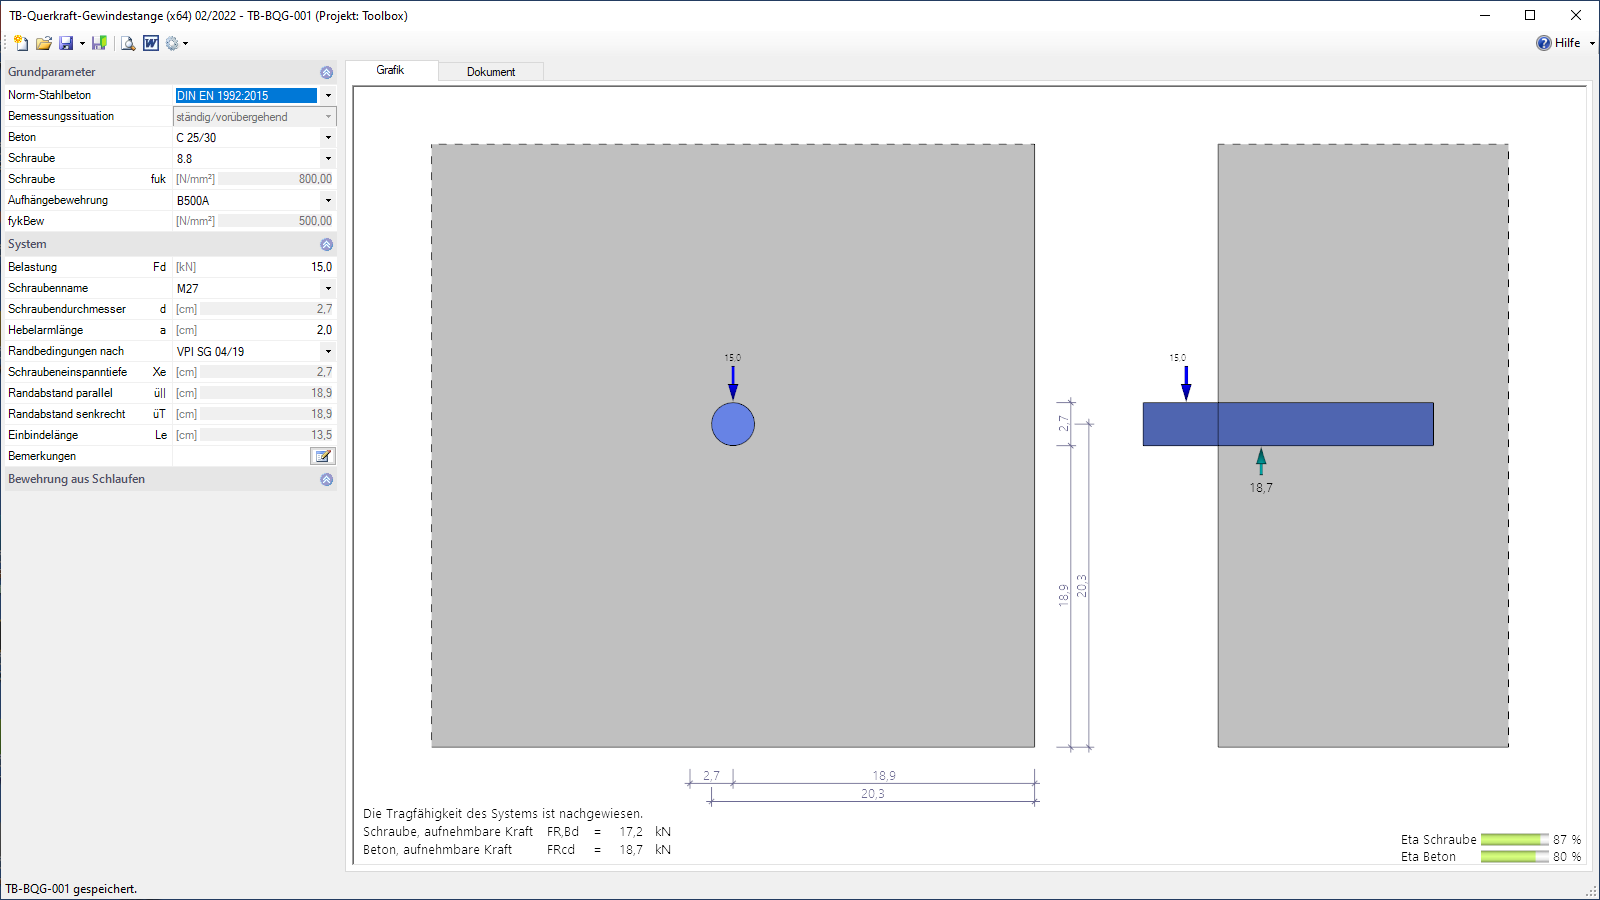Click the Belastung Fd value field
The image size is (1600, 900).
[x=266, y=267]
